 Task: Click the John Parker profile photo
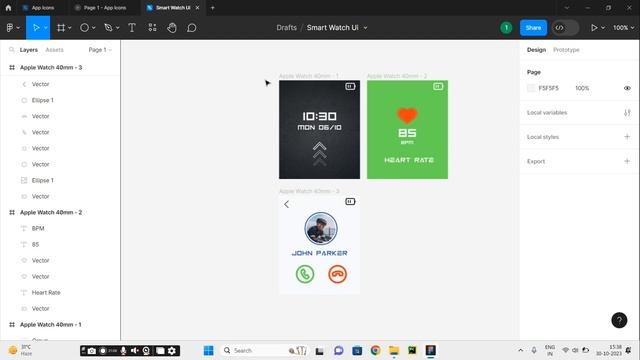pos(321,229)
